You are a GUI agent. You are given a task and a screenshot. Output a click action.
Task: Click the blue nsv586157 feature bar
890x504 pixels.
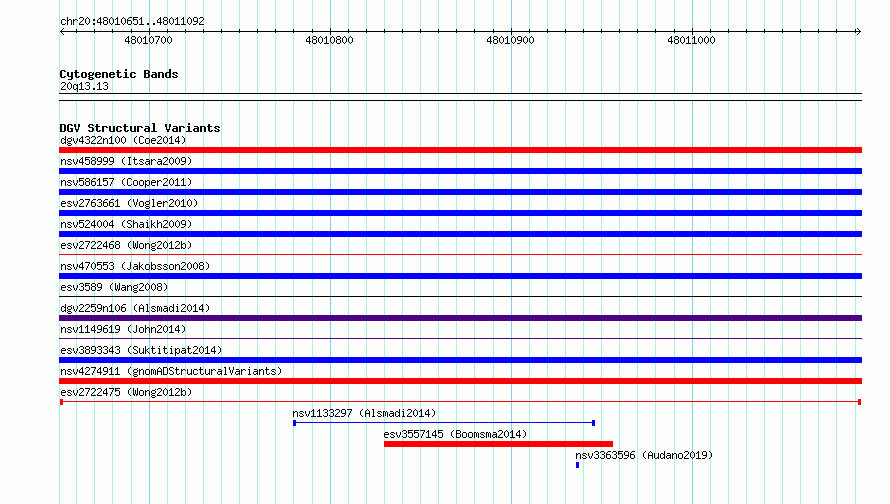click(x=460, y=192)
